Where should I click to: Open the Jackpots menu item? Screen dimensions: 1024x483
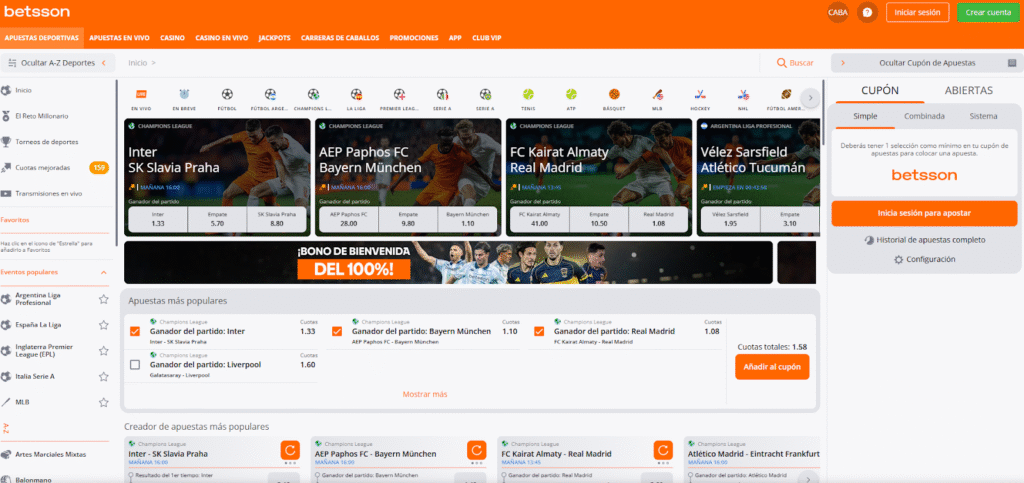coord(274,38)
